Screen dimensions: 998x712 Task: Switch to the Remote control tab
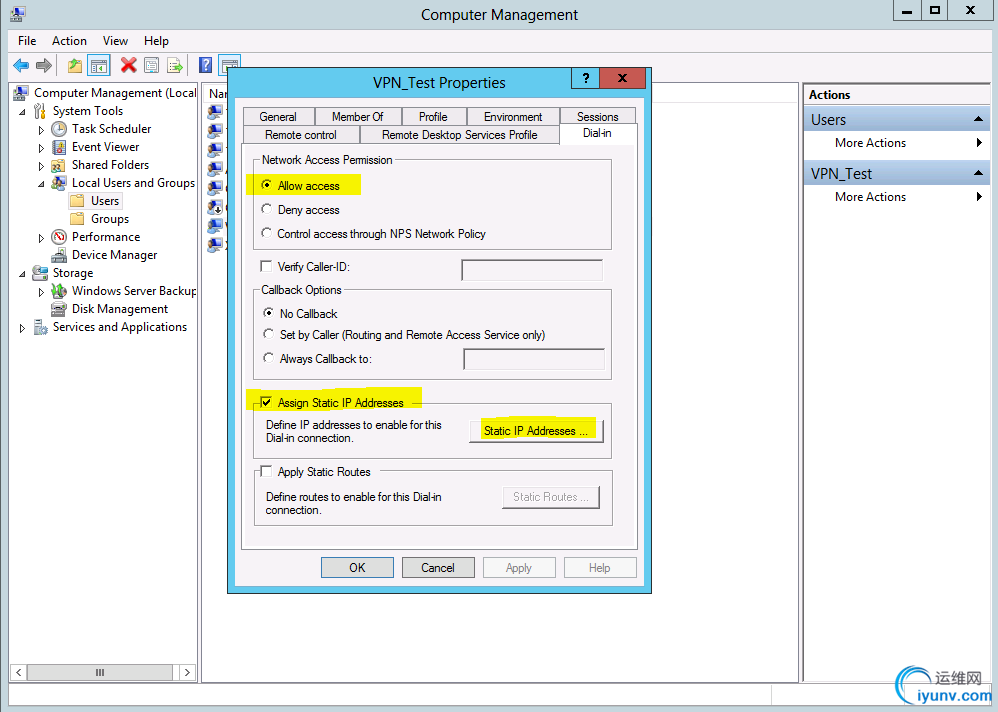click(301, 135)
